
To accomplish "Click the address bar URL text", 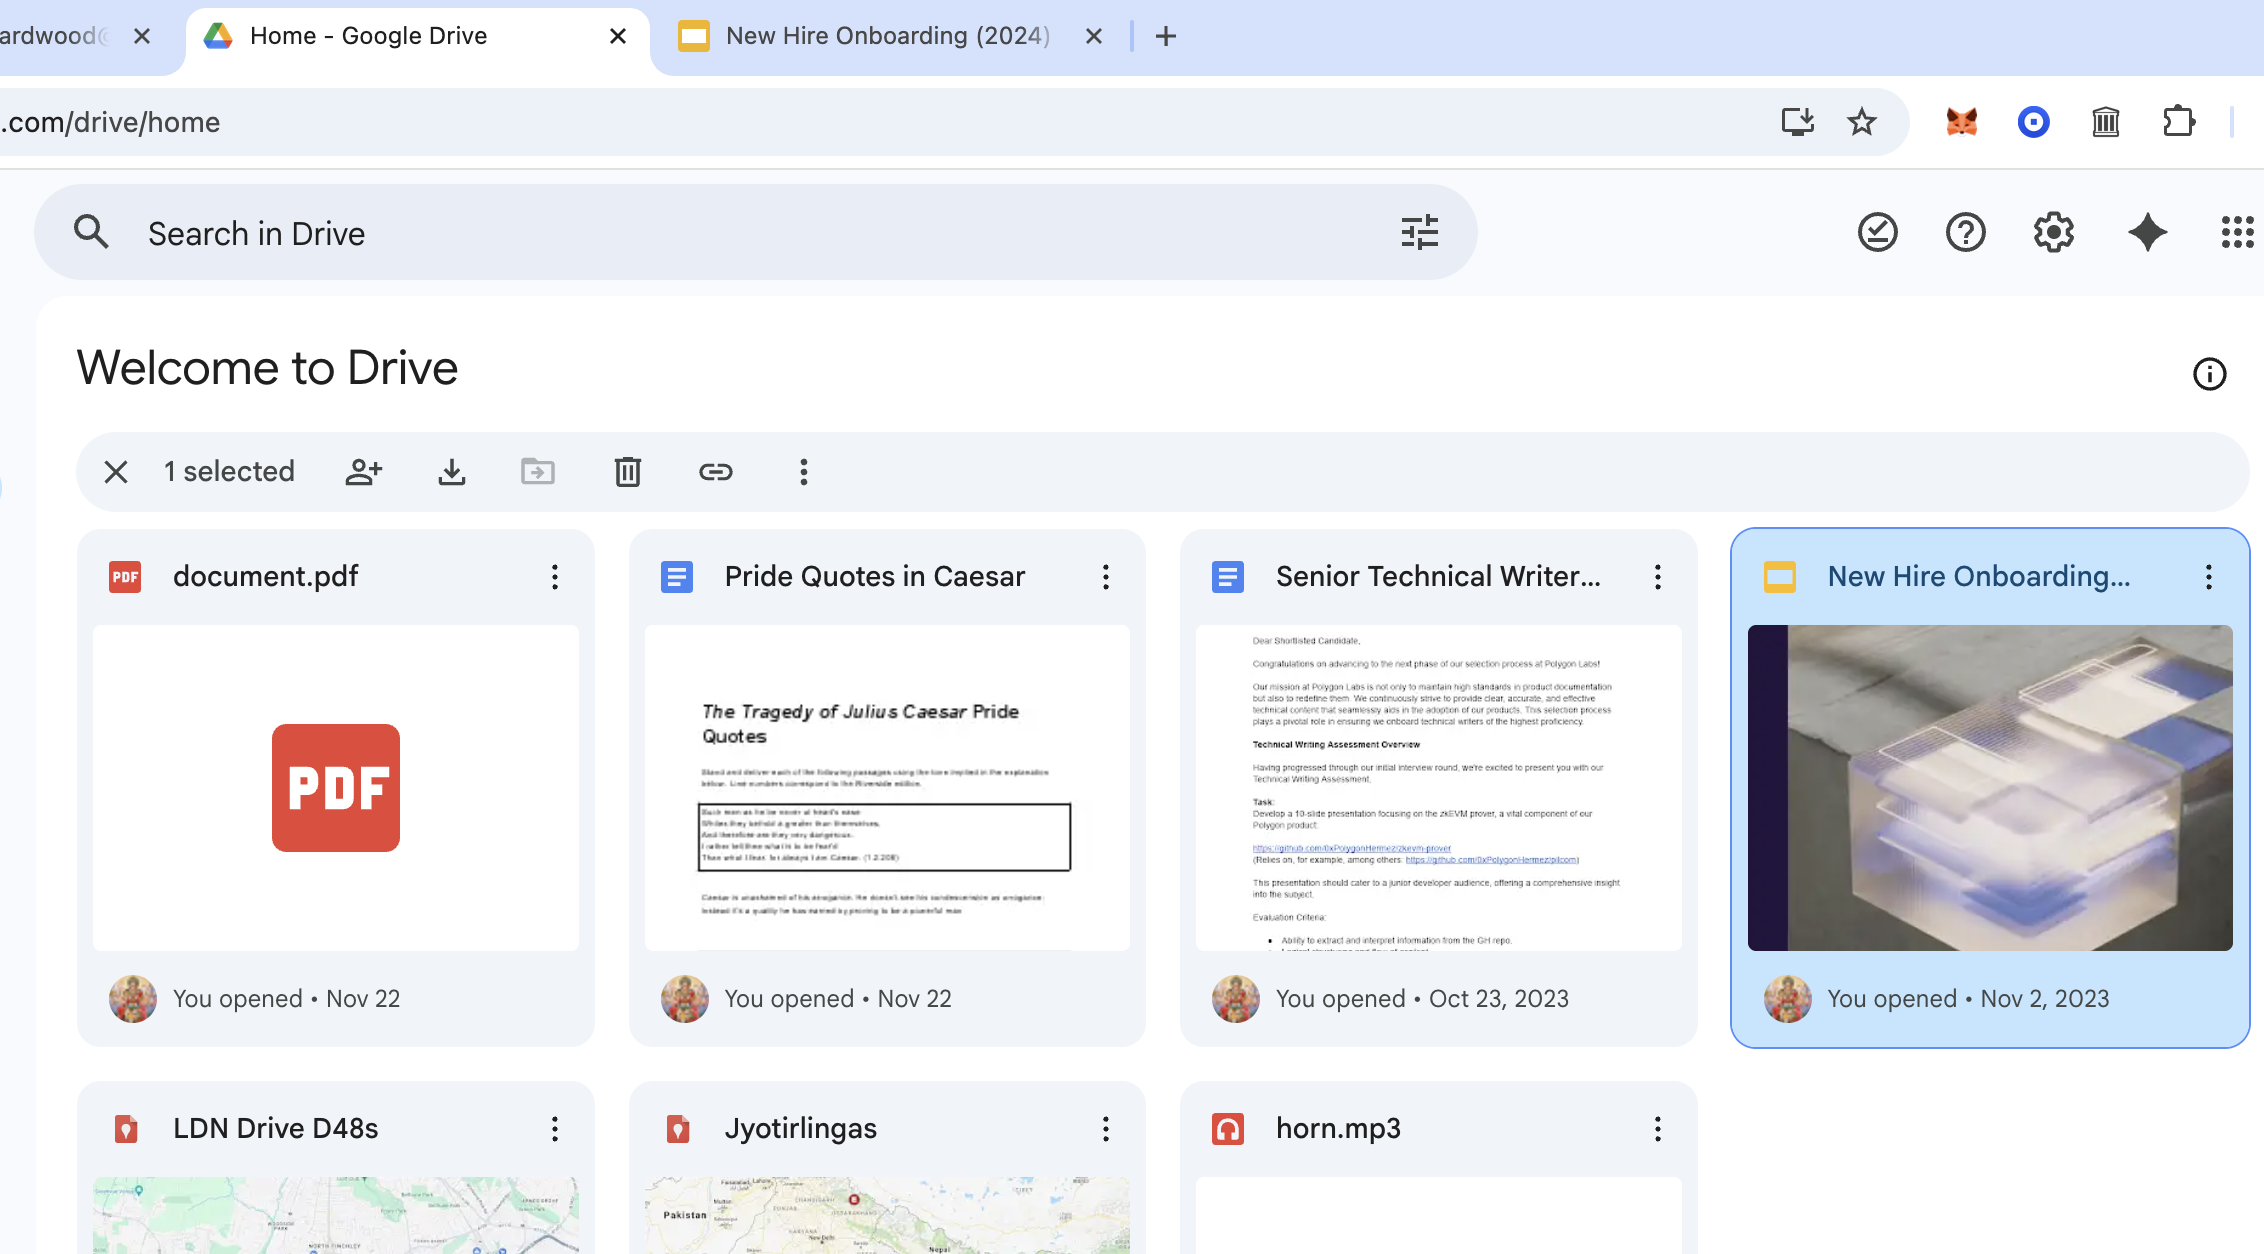I will coord(110,122).
